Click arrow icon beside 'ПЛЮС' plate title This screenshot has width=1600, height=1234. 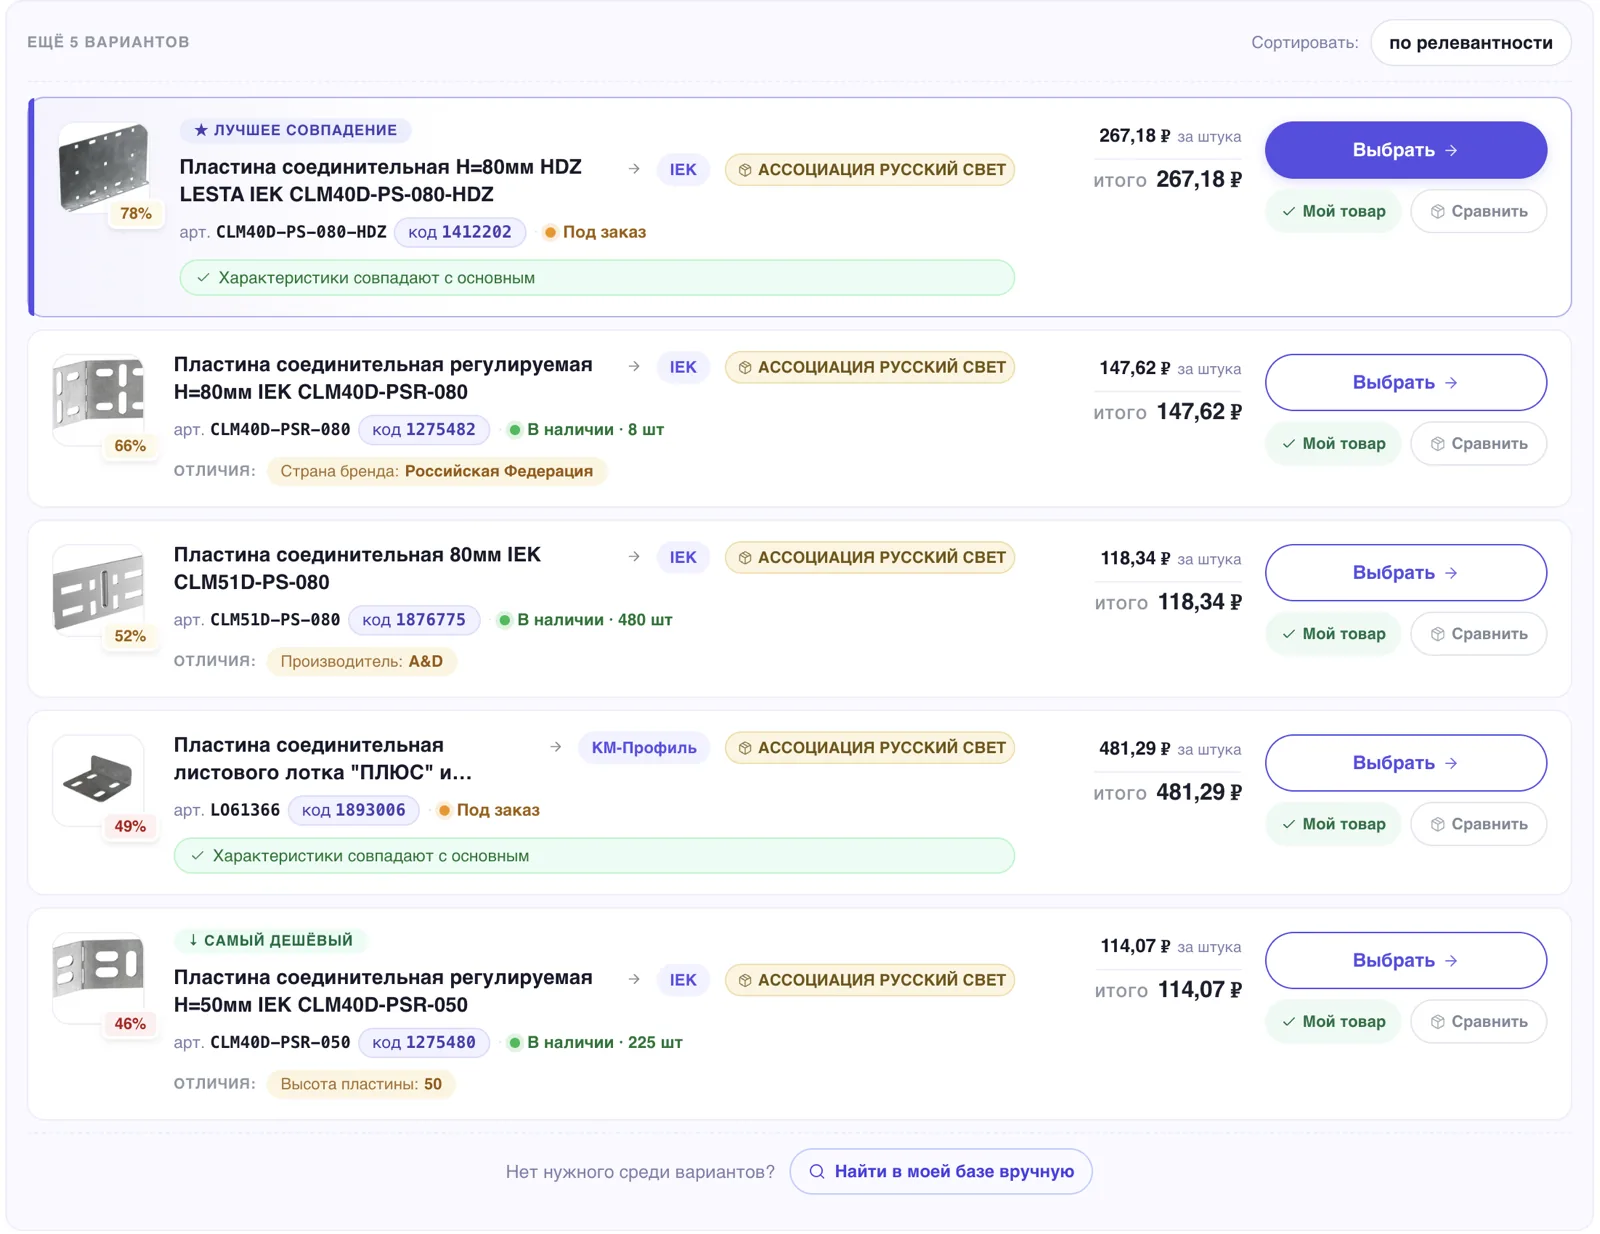point(556,747)
